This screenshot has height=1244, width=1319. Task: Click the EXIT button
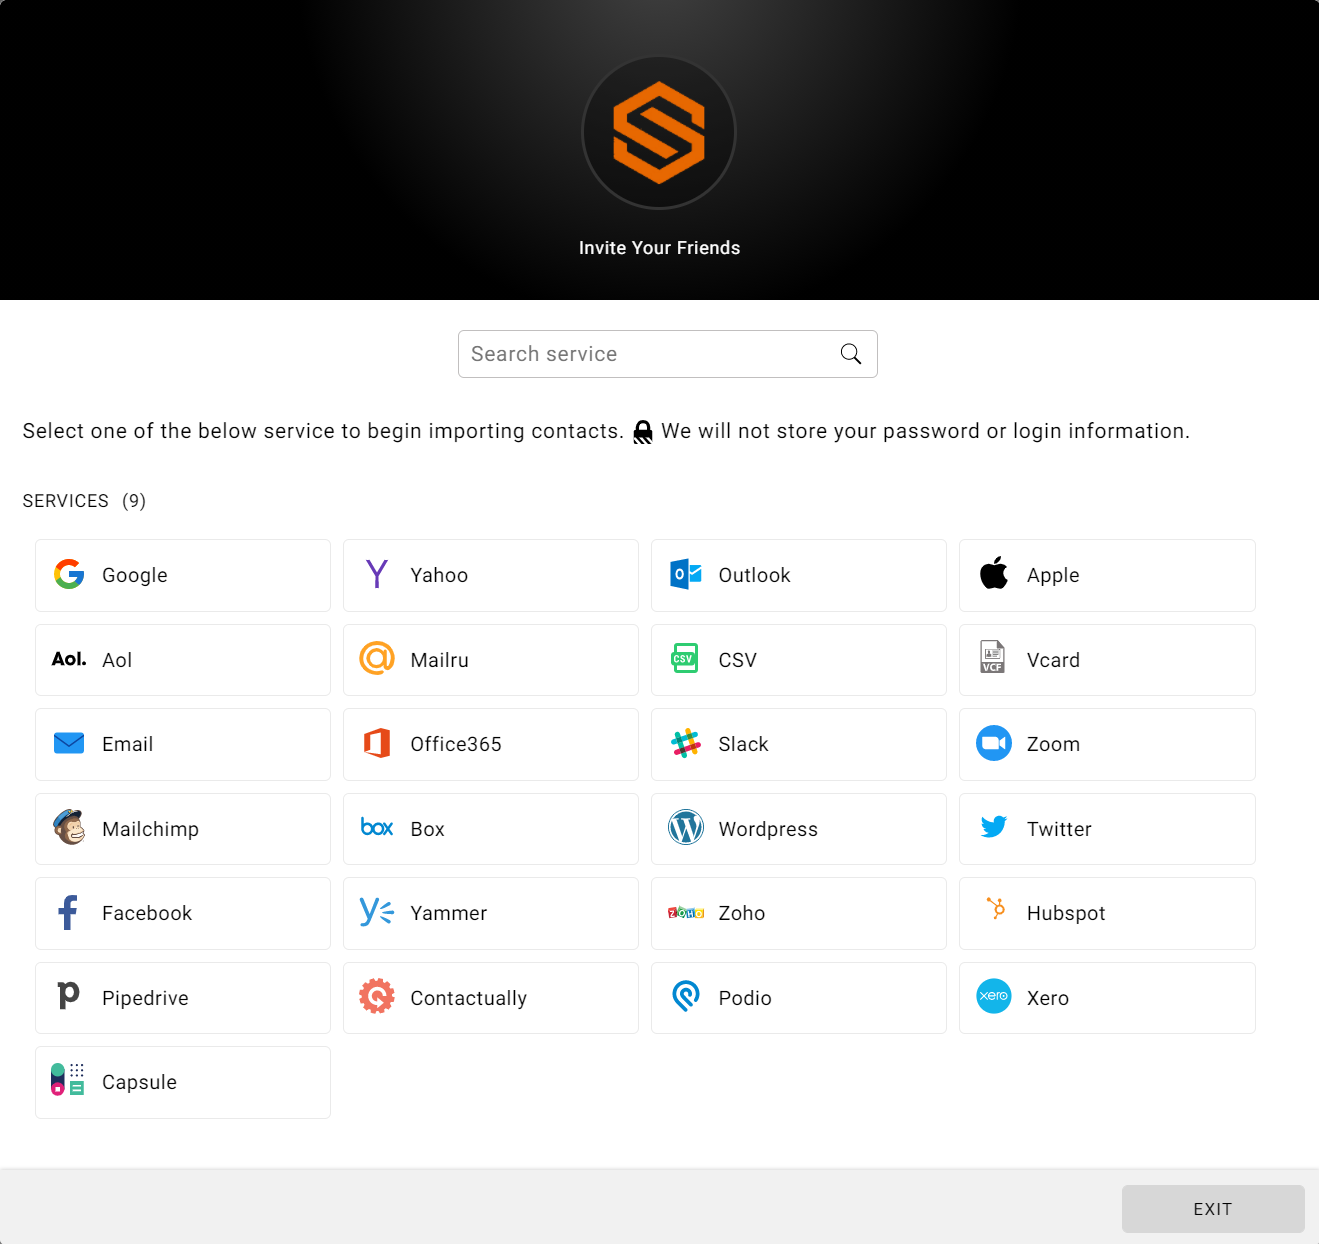(x=1213, y=1209)
